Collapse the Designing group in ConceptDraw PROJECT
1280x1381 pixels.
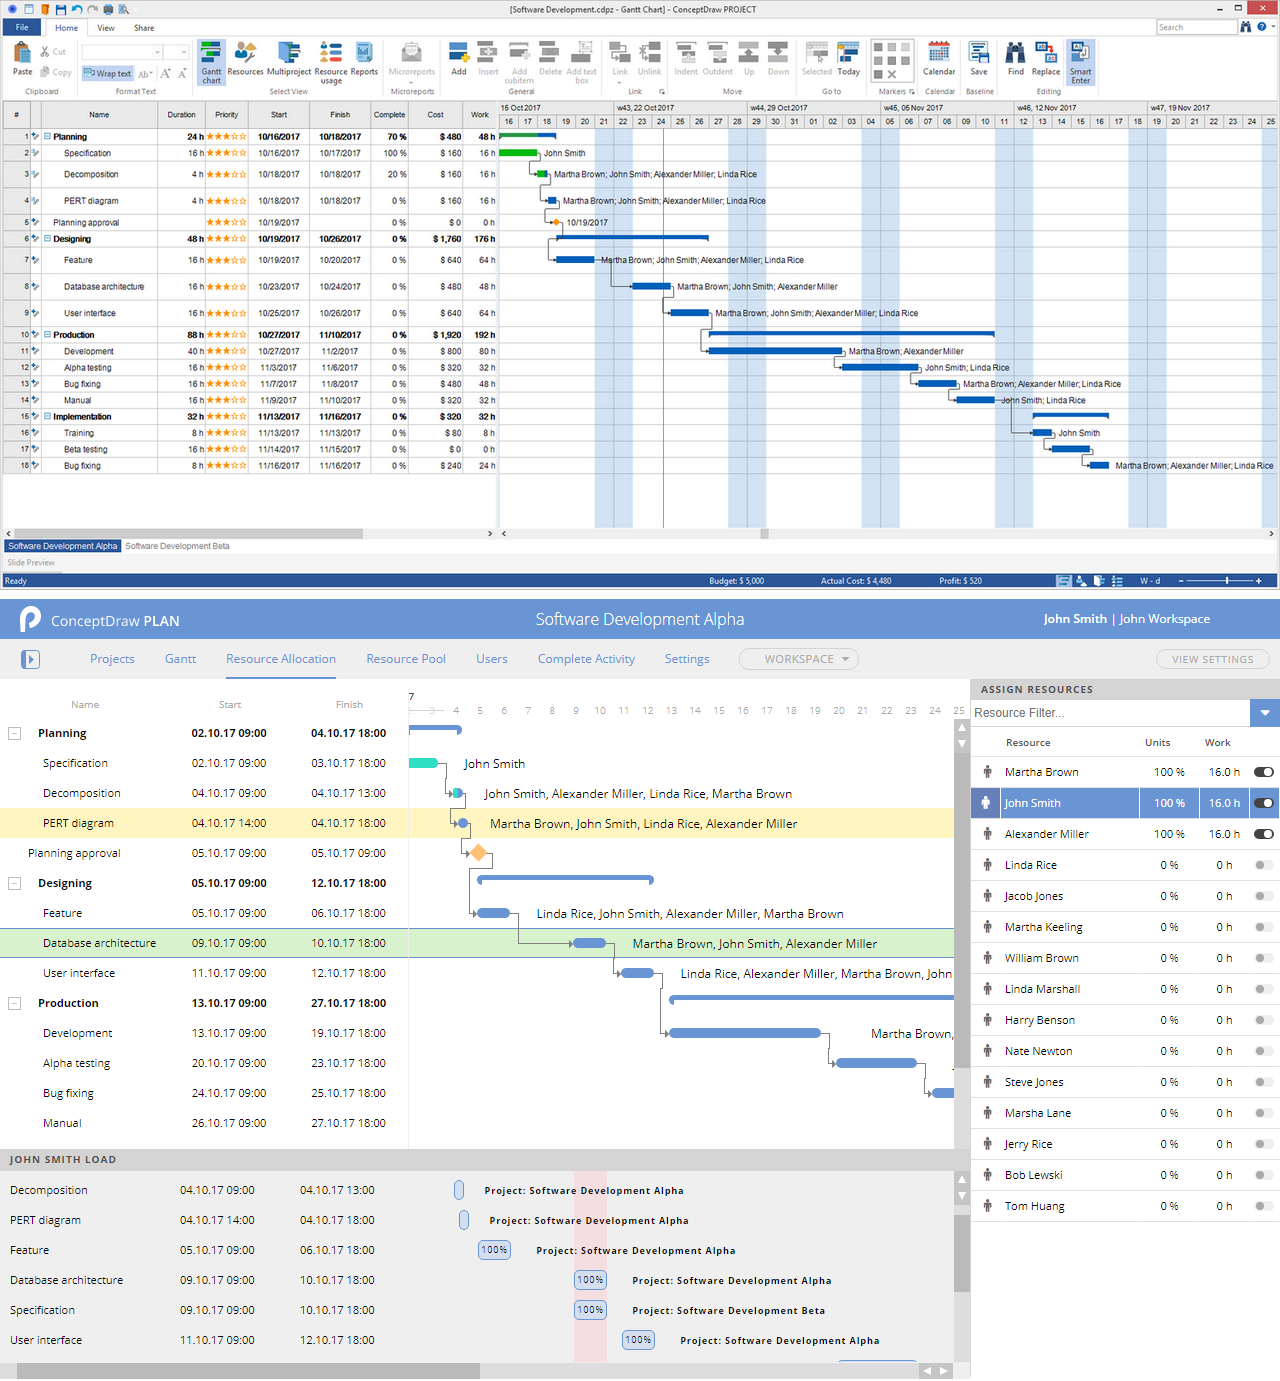[x=47, y=239]
